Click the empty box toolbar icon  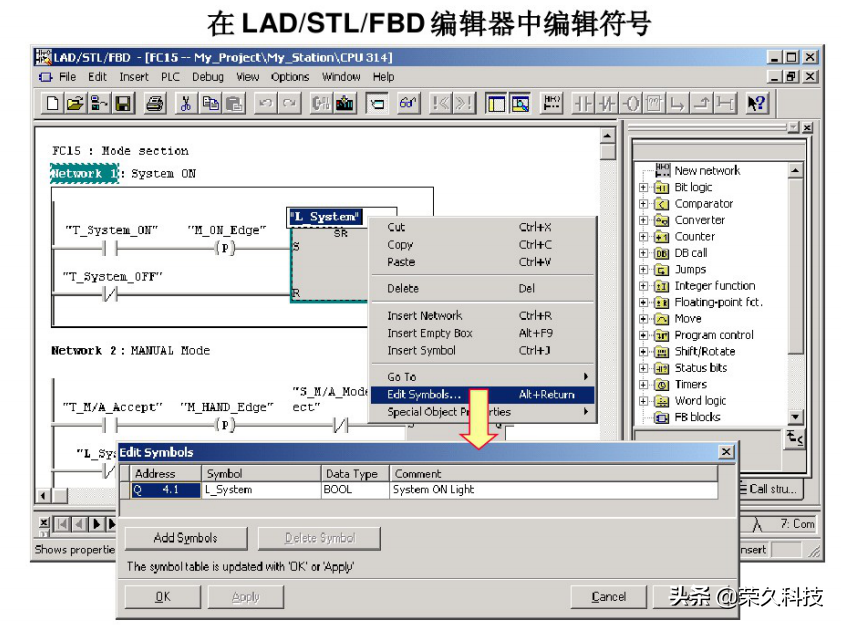[654, 103]
